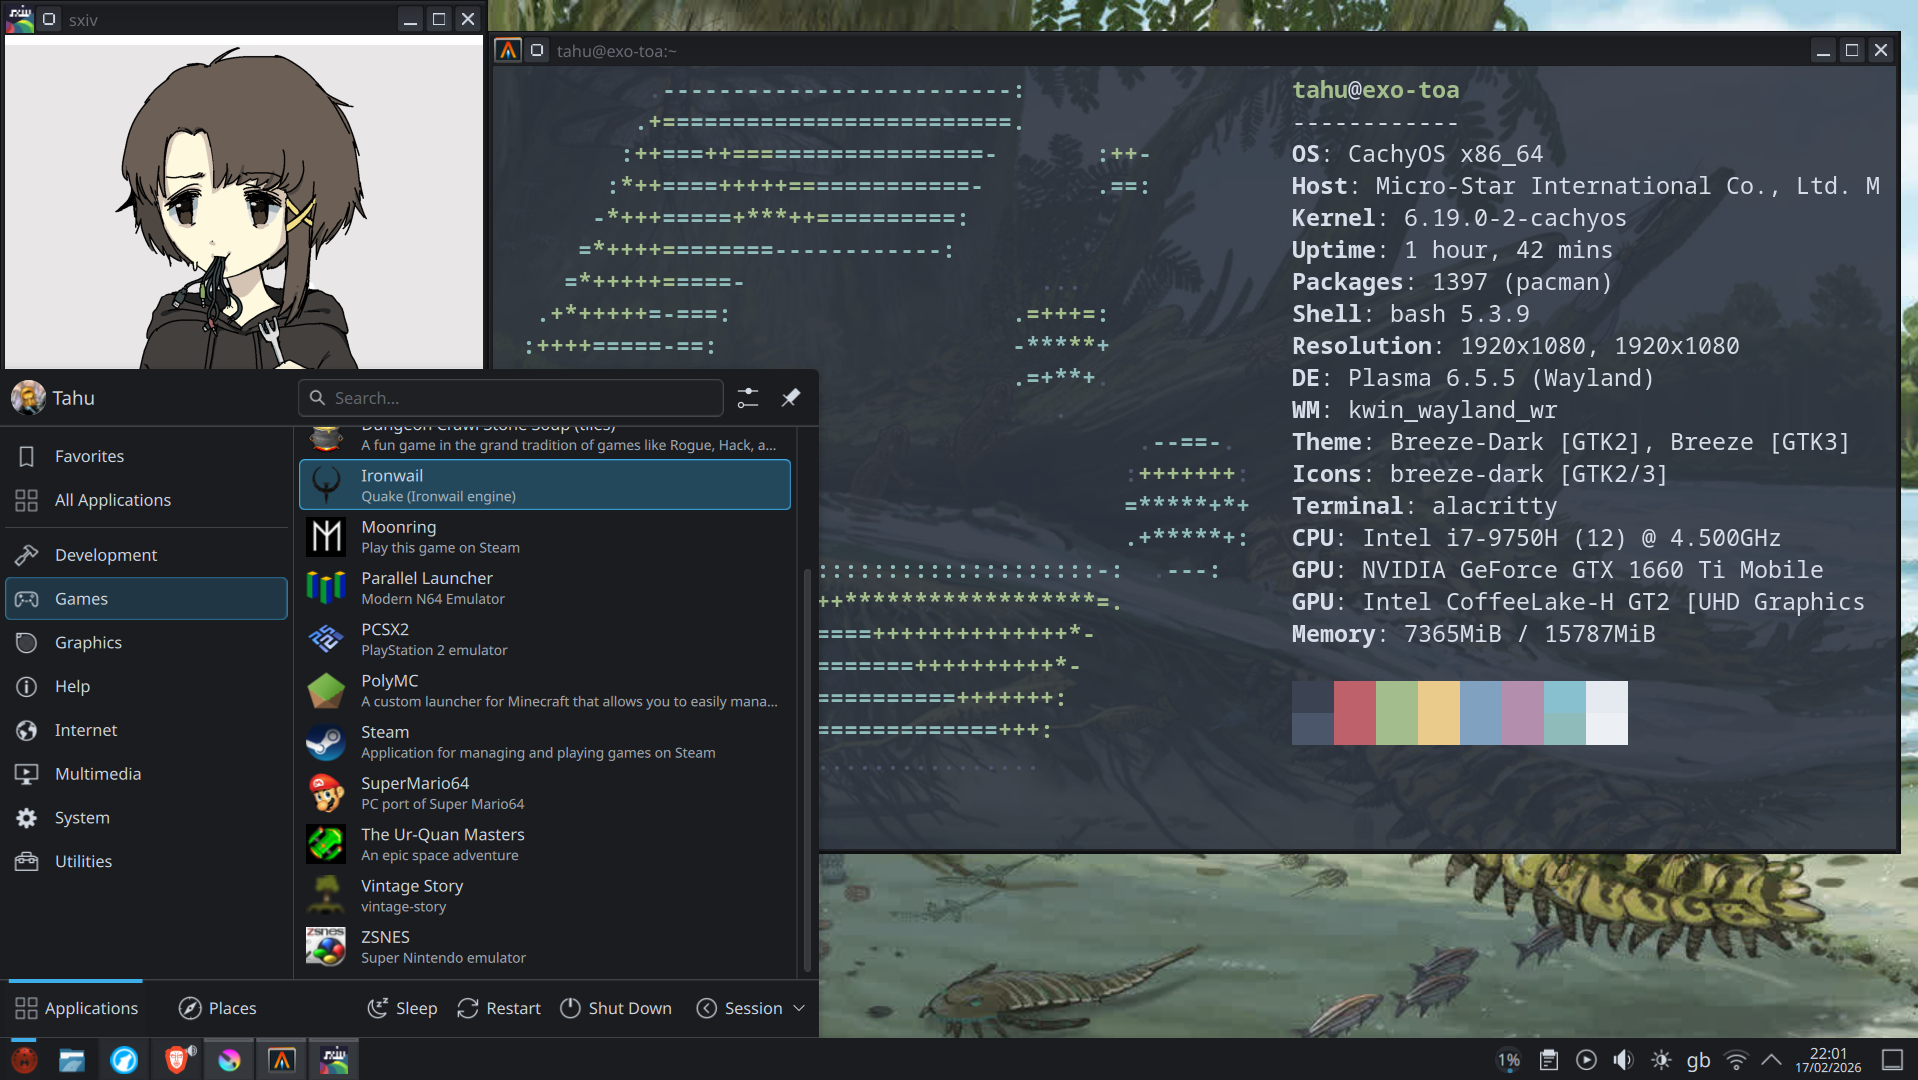Open the PolyMC Minecraft launcher
The width and height of the screenshot is (1918, 1080).
[x=545, y=690]
